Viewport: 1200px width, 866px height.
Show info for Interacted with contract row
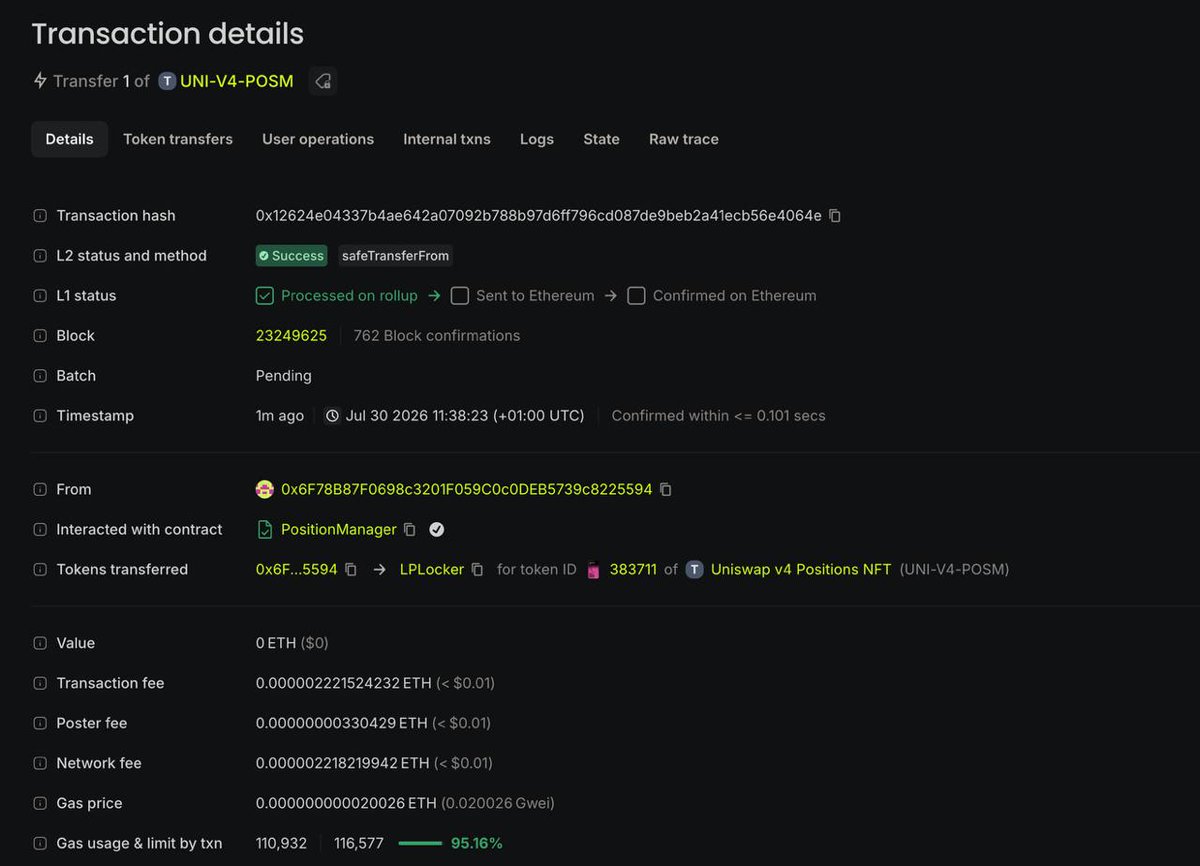point(40,530)
